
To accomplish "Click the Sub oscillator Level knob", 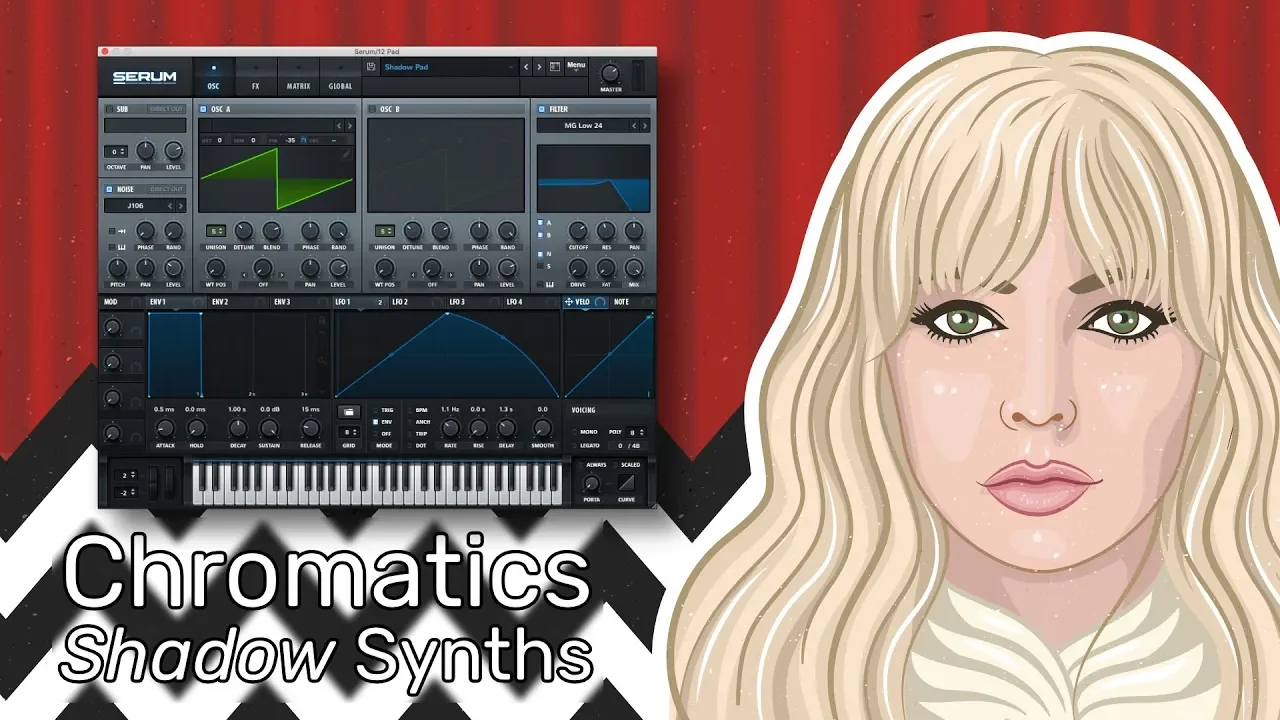I will (174, 150).
